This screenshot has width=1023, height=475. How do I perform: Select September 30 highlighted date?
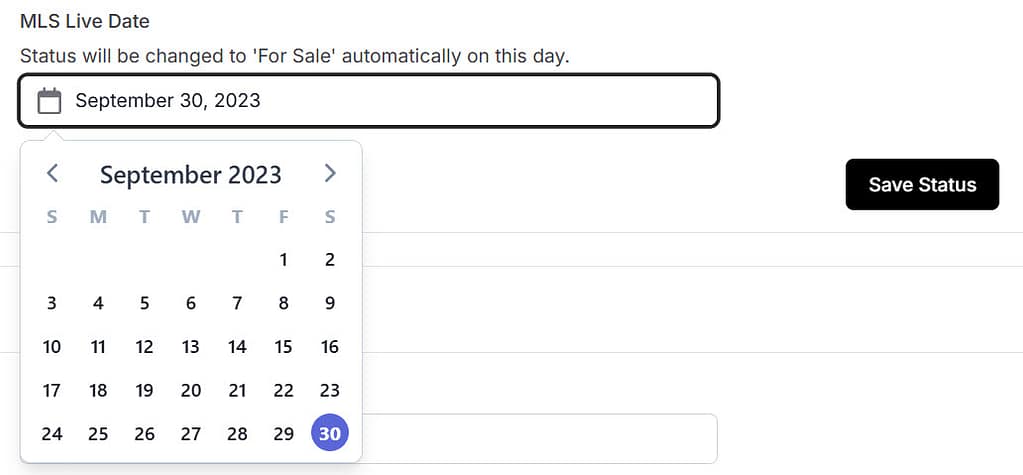click(330, 433)
